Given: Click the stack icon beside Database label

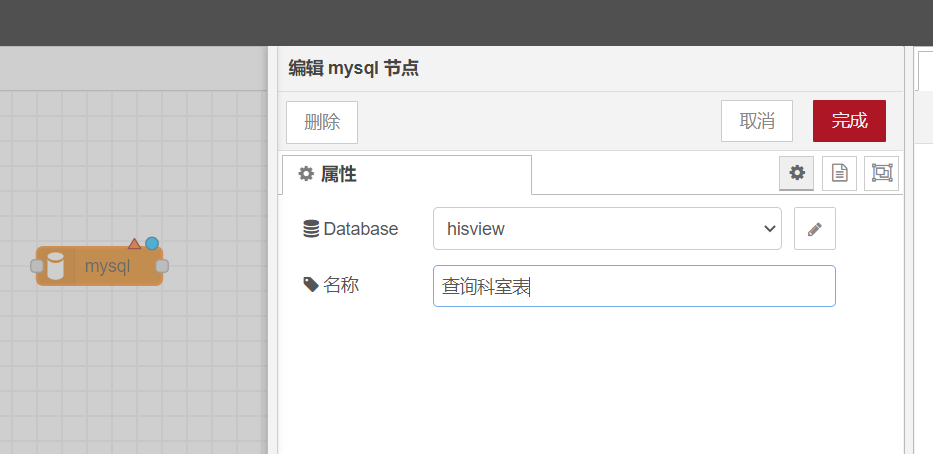Looking at the screenshot, I should pos(310,229).
